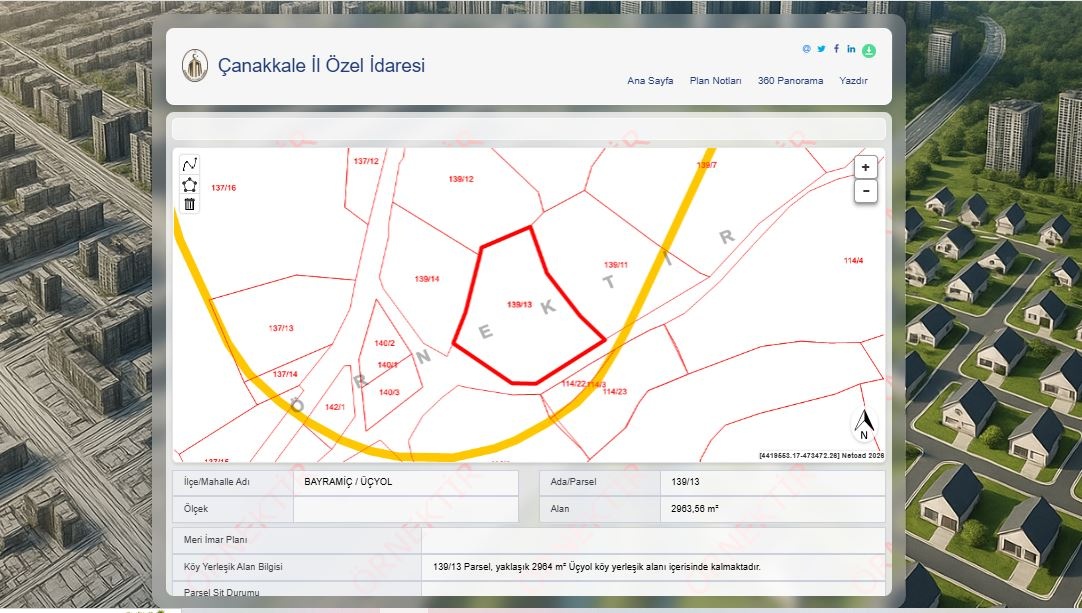This screenshot has width=1082, height=613.
Task: Click the Meri İmar Planı row label
Action: (x=215, y=540)
